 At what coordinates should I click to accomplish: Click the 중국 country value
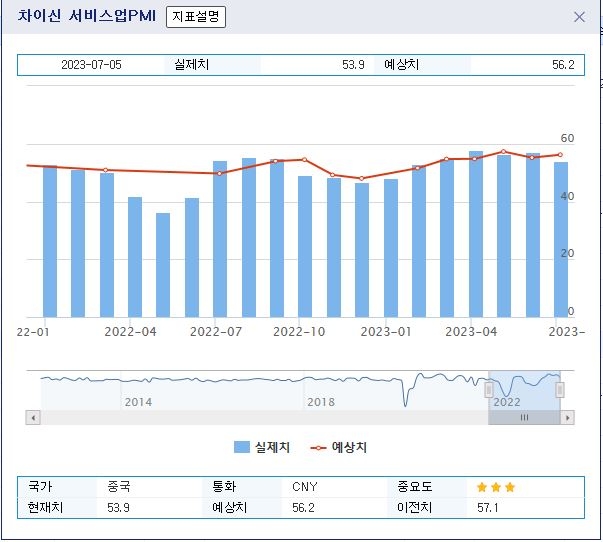point(118,487)
